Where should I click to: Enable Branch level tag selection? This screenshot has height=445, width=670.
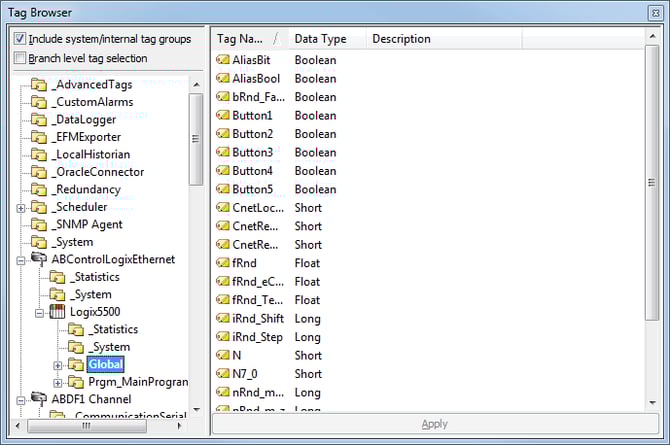click(20, 58)
